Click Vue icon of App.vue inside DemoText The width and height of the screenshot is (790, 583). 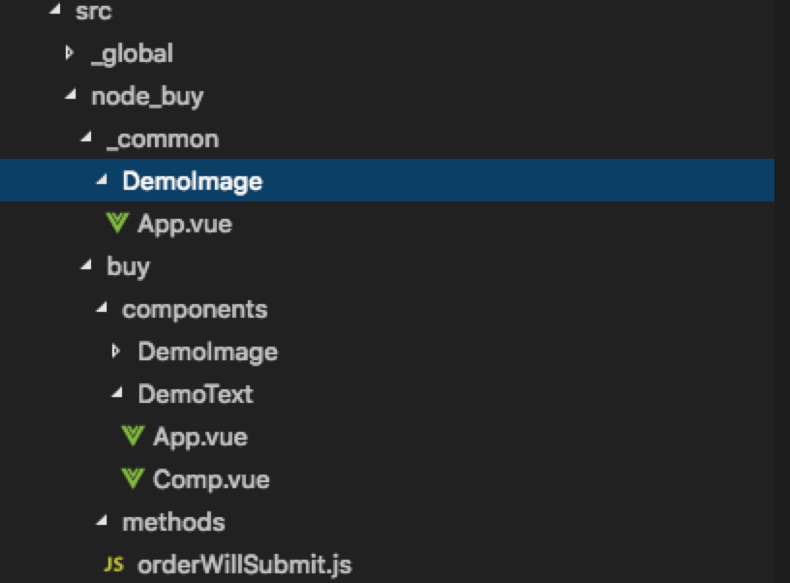[x=133, y=436]
